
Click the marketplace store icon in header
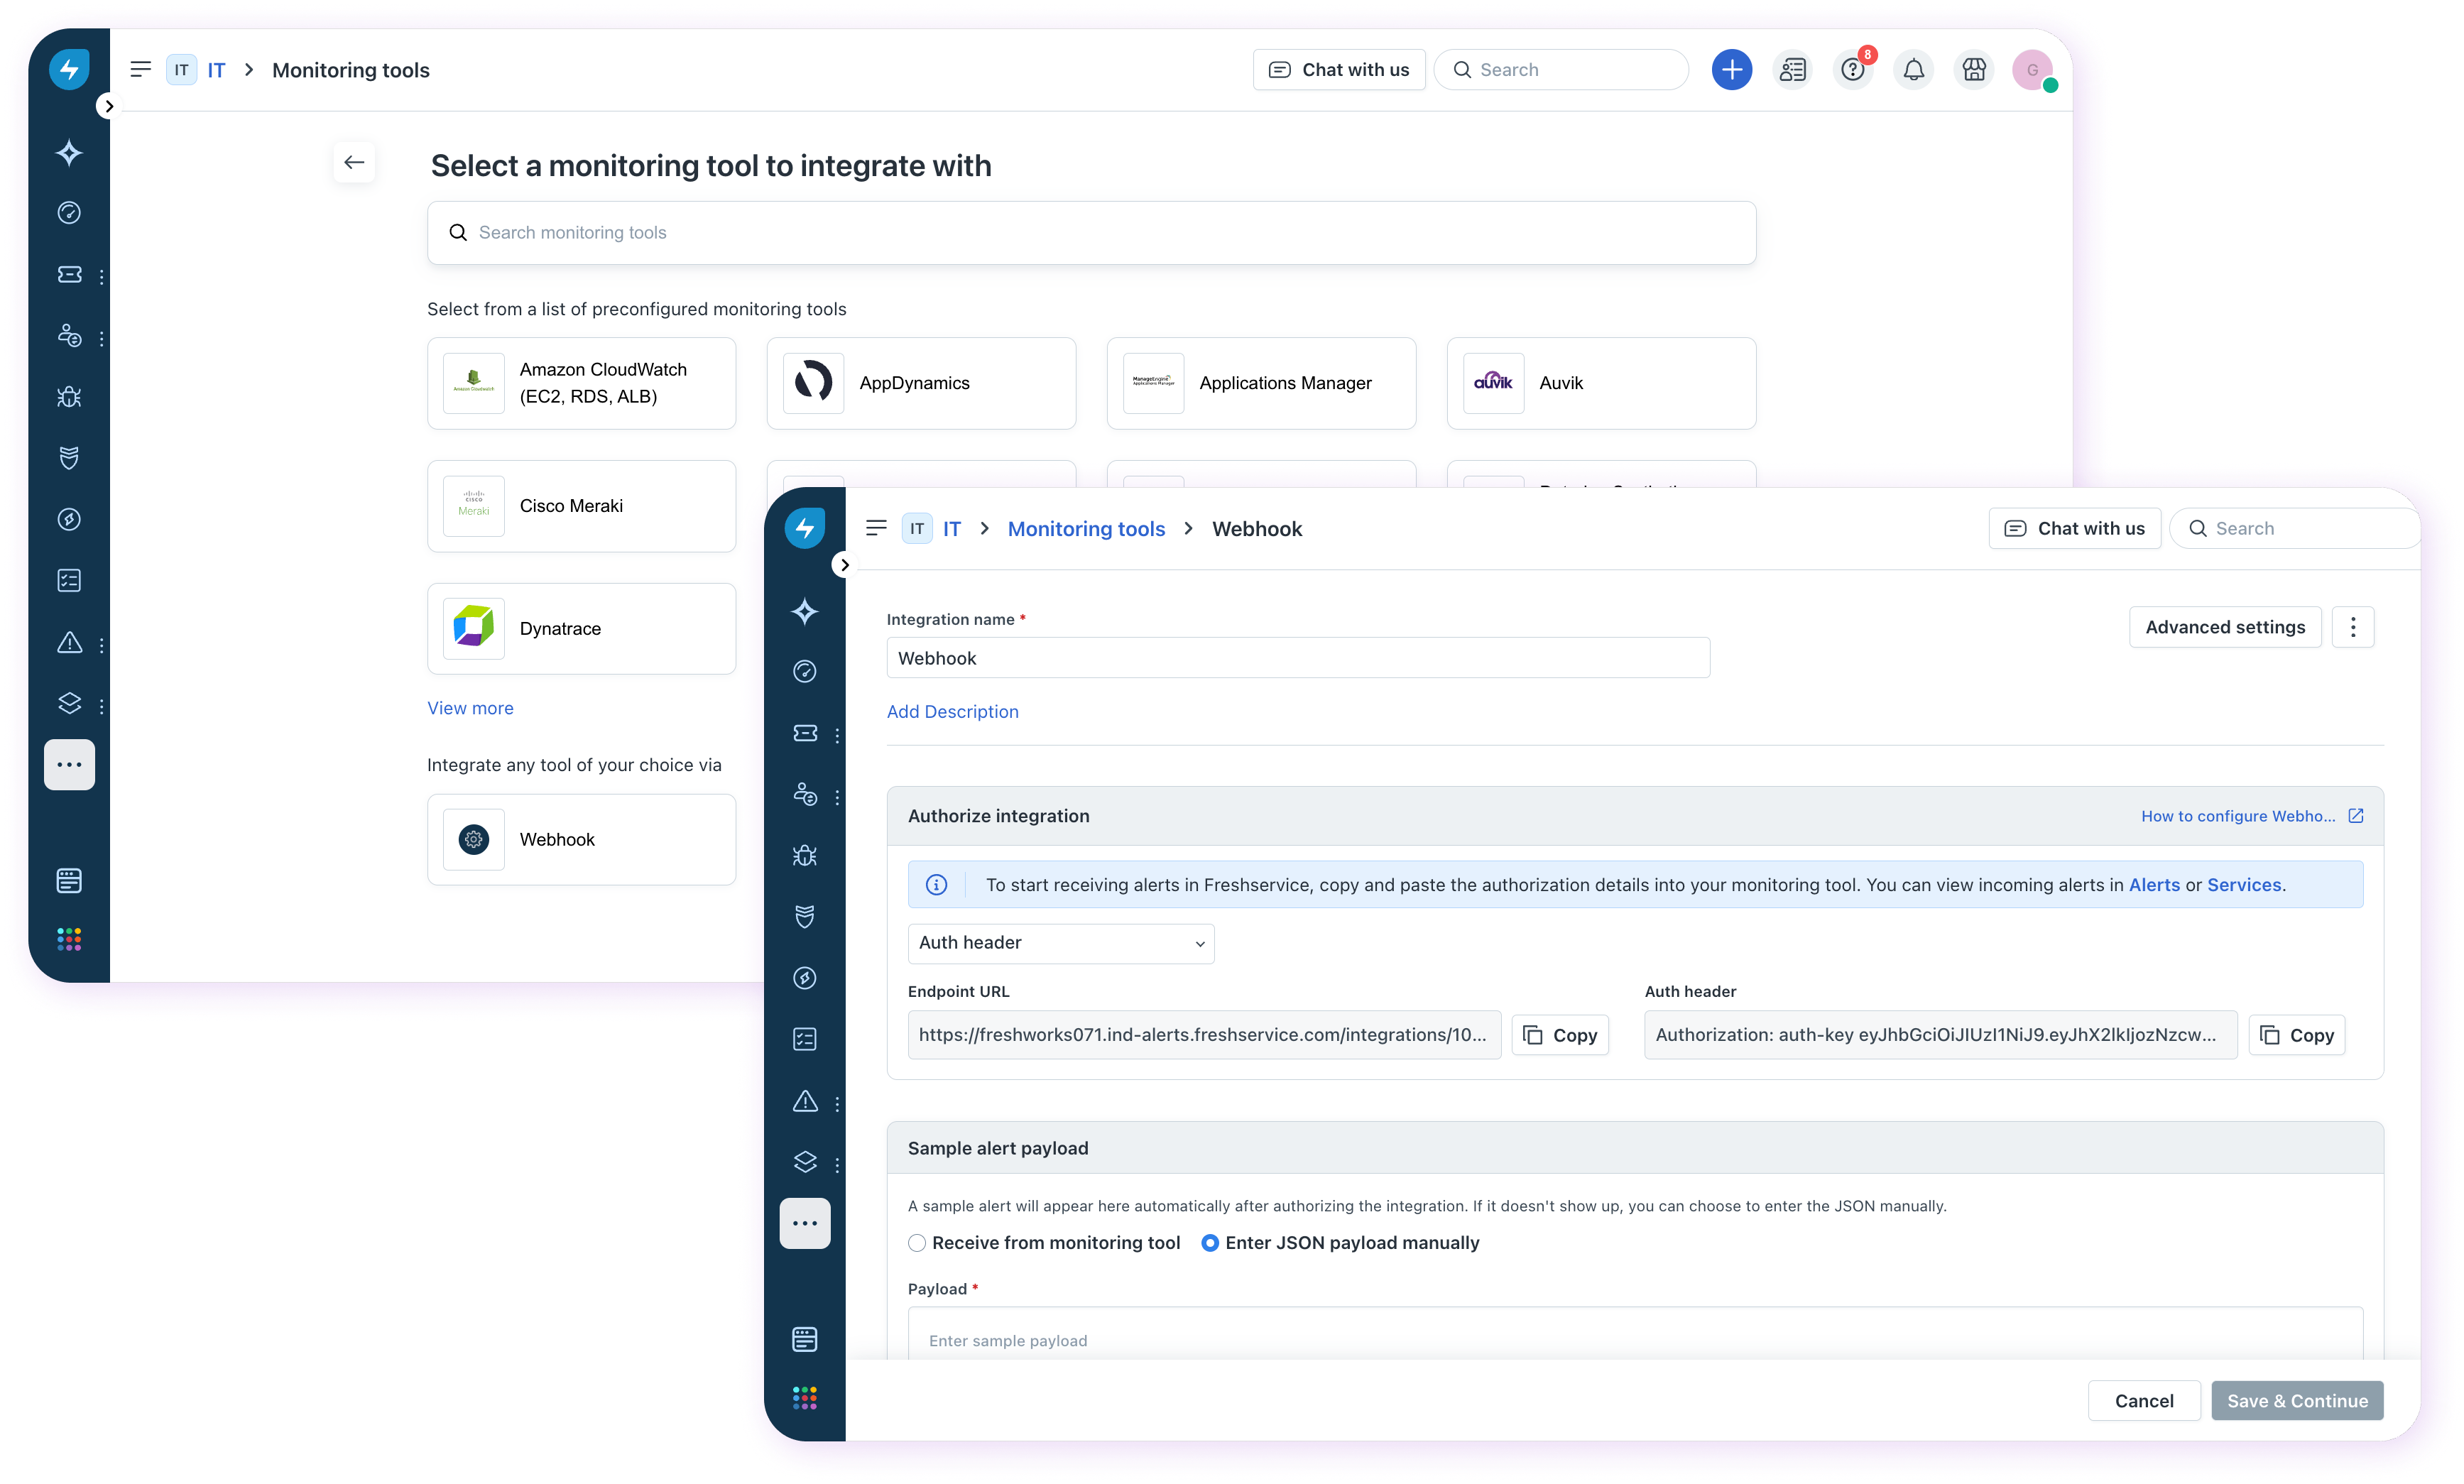tap(1973, 70)
